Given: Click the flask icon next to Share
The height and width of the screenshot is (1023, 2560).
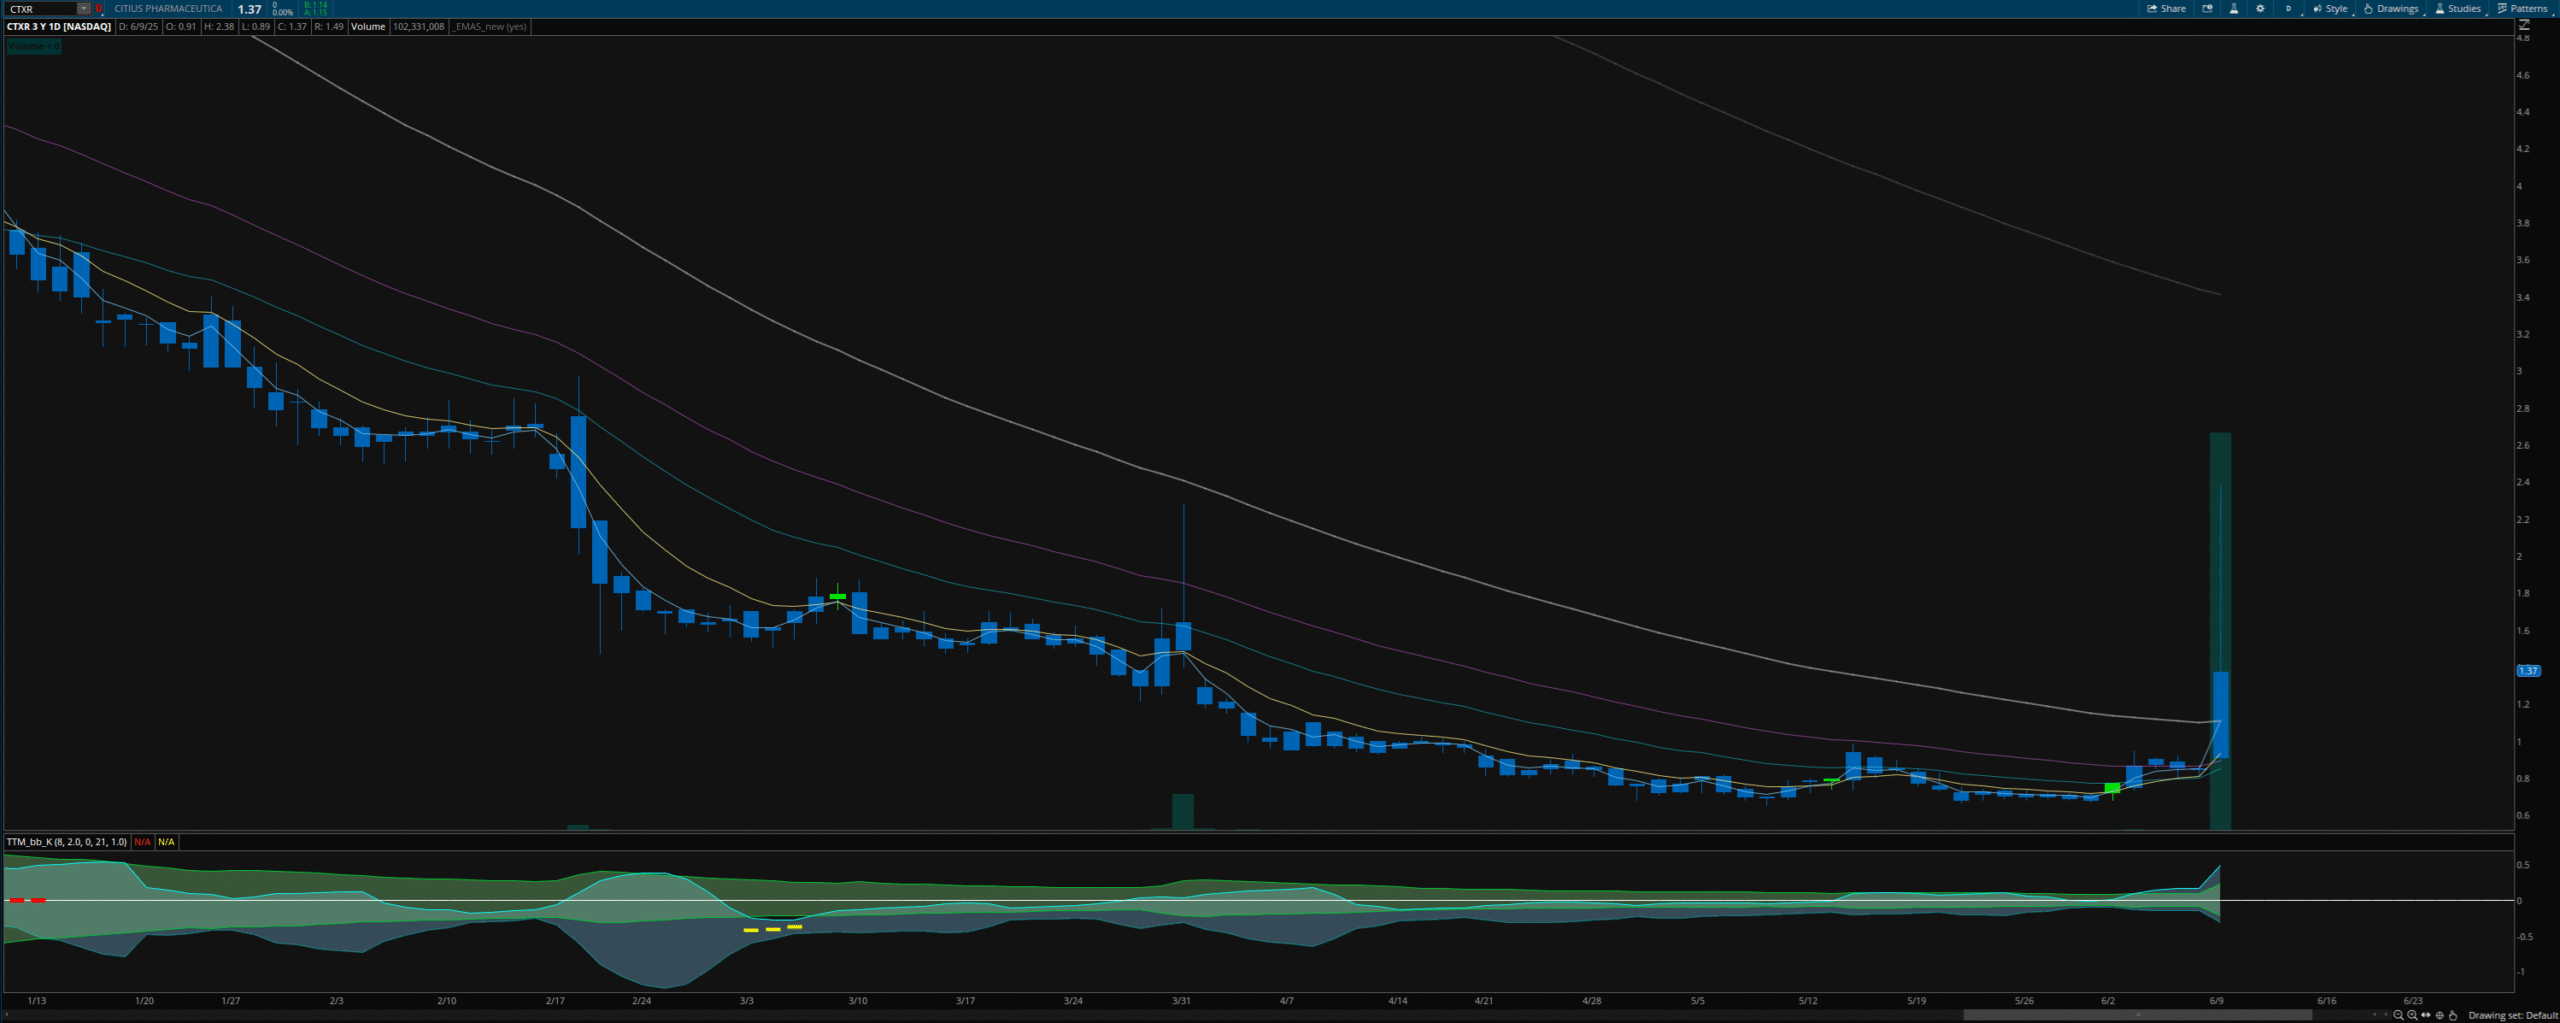Looking at the screenshot, I should pos(2233,9).
